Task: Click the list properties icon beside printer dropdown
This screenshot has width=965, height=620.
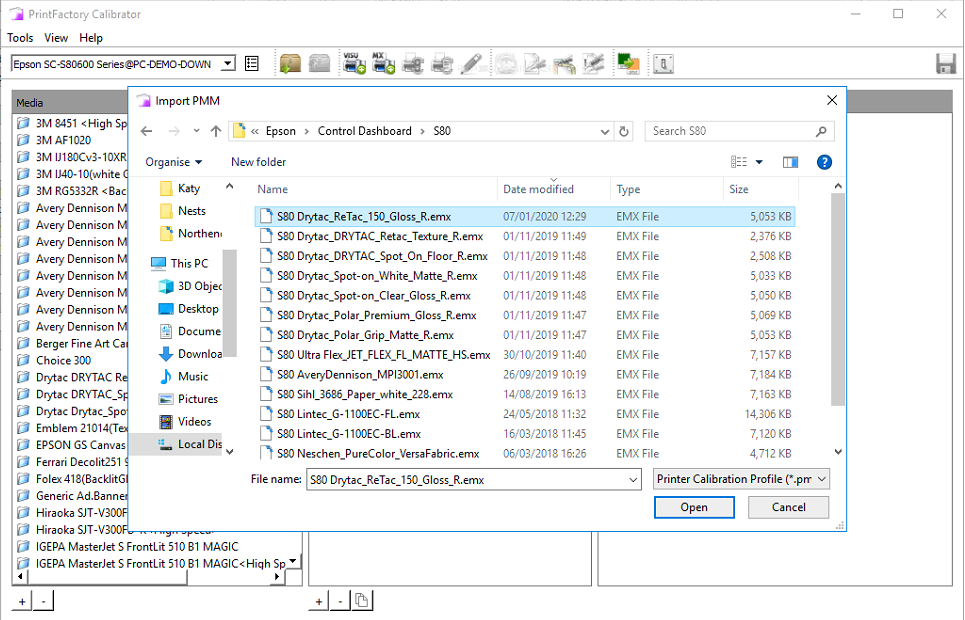Action: [252, 63]
